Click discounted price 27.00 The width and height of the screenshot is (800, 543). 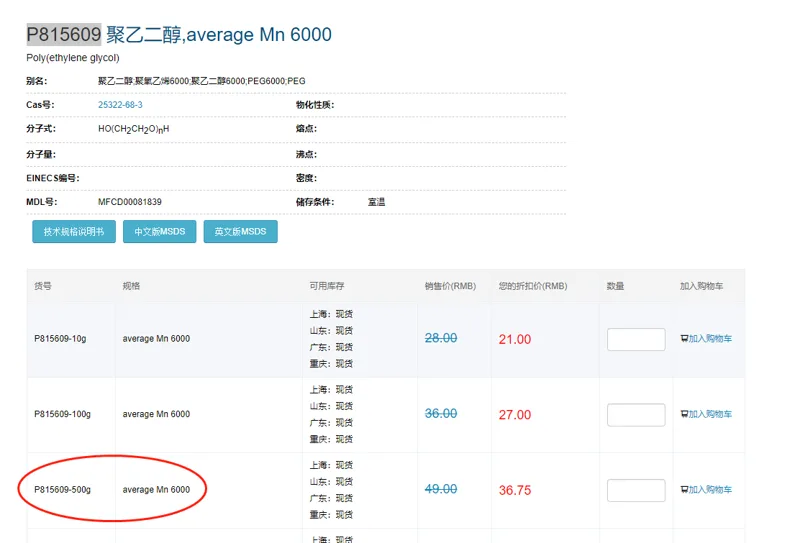515,415
